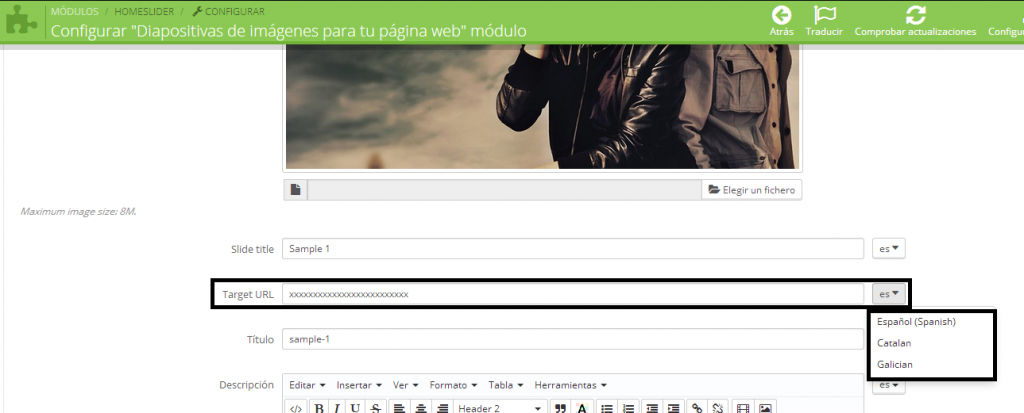Select Catalan from the language list
The image size is (1024, 413).
[894, 343]
